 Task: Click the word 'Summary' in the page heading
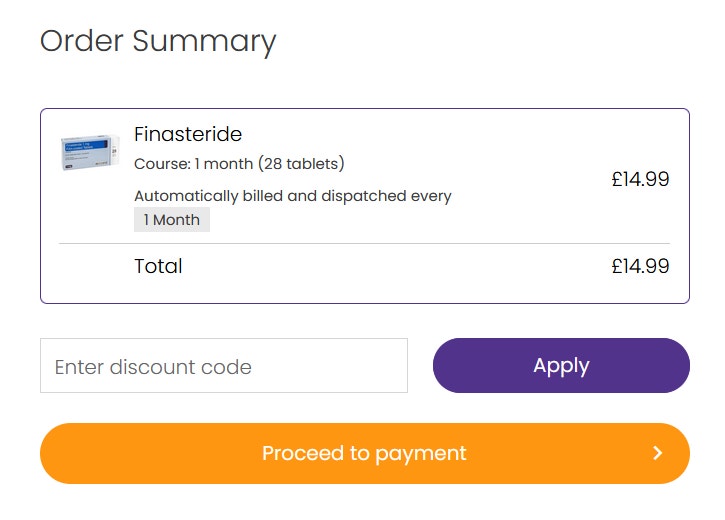click(204, 42)
